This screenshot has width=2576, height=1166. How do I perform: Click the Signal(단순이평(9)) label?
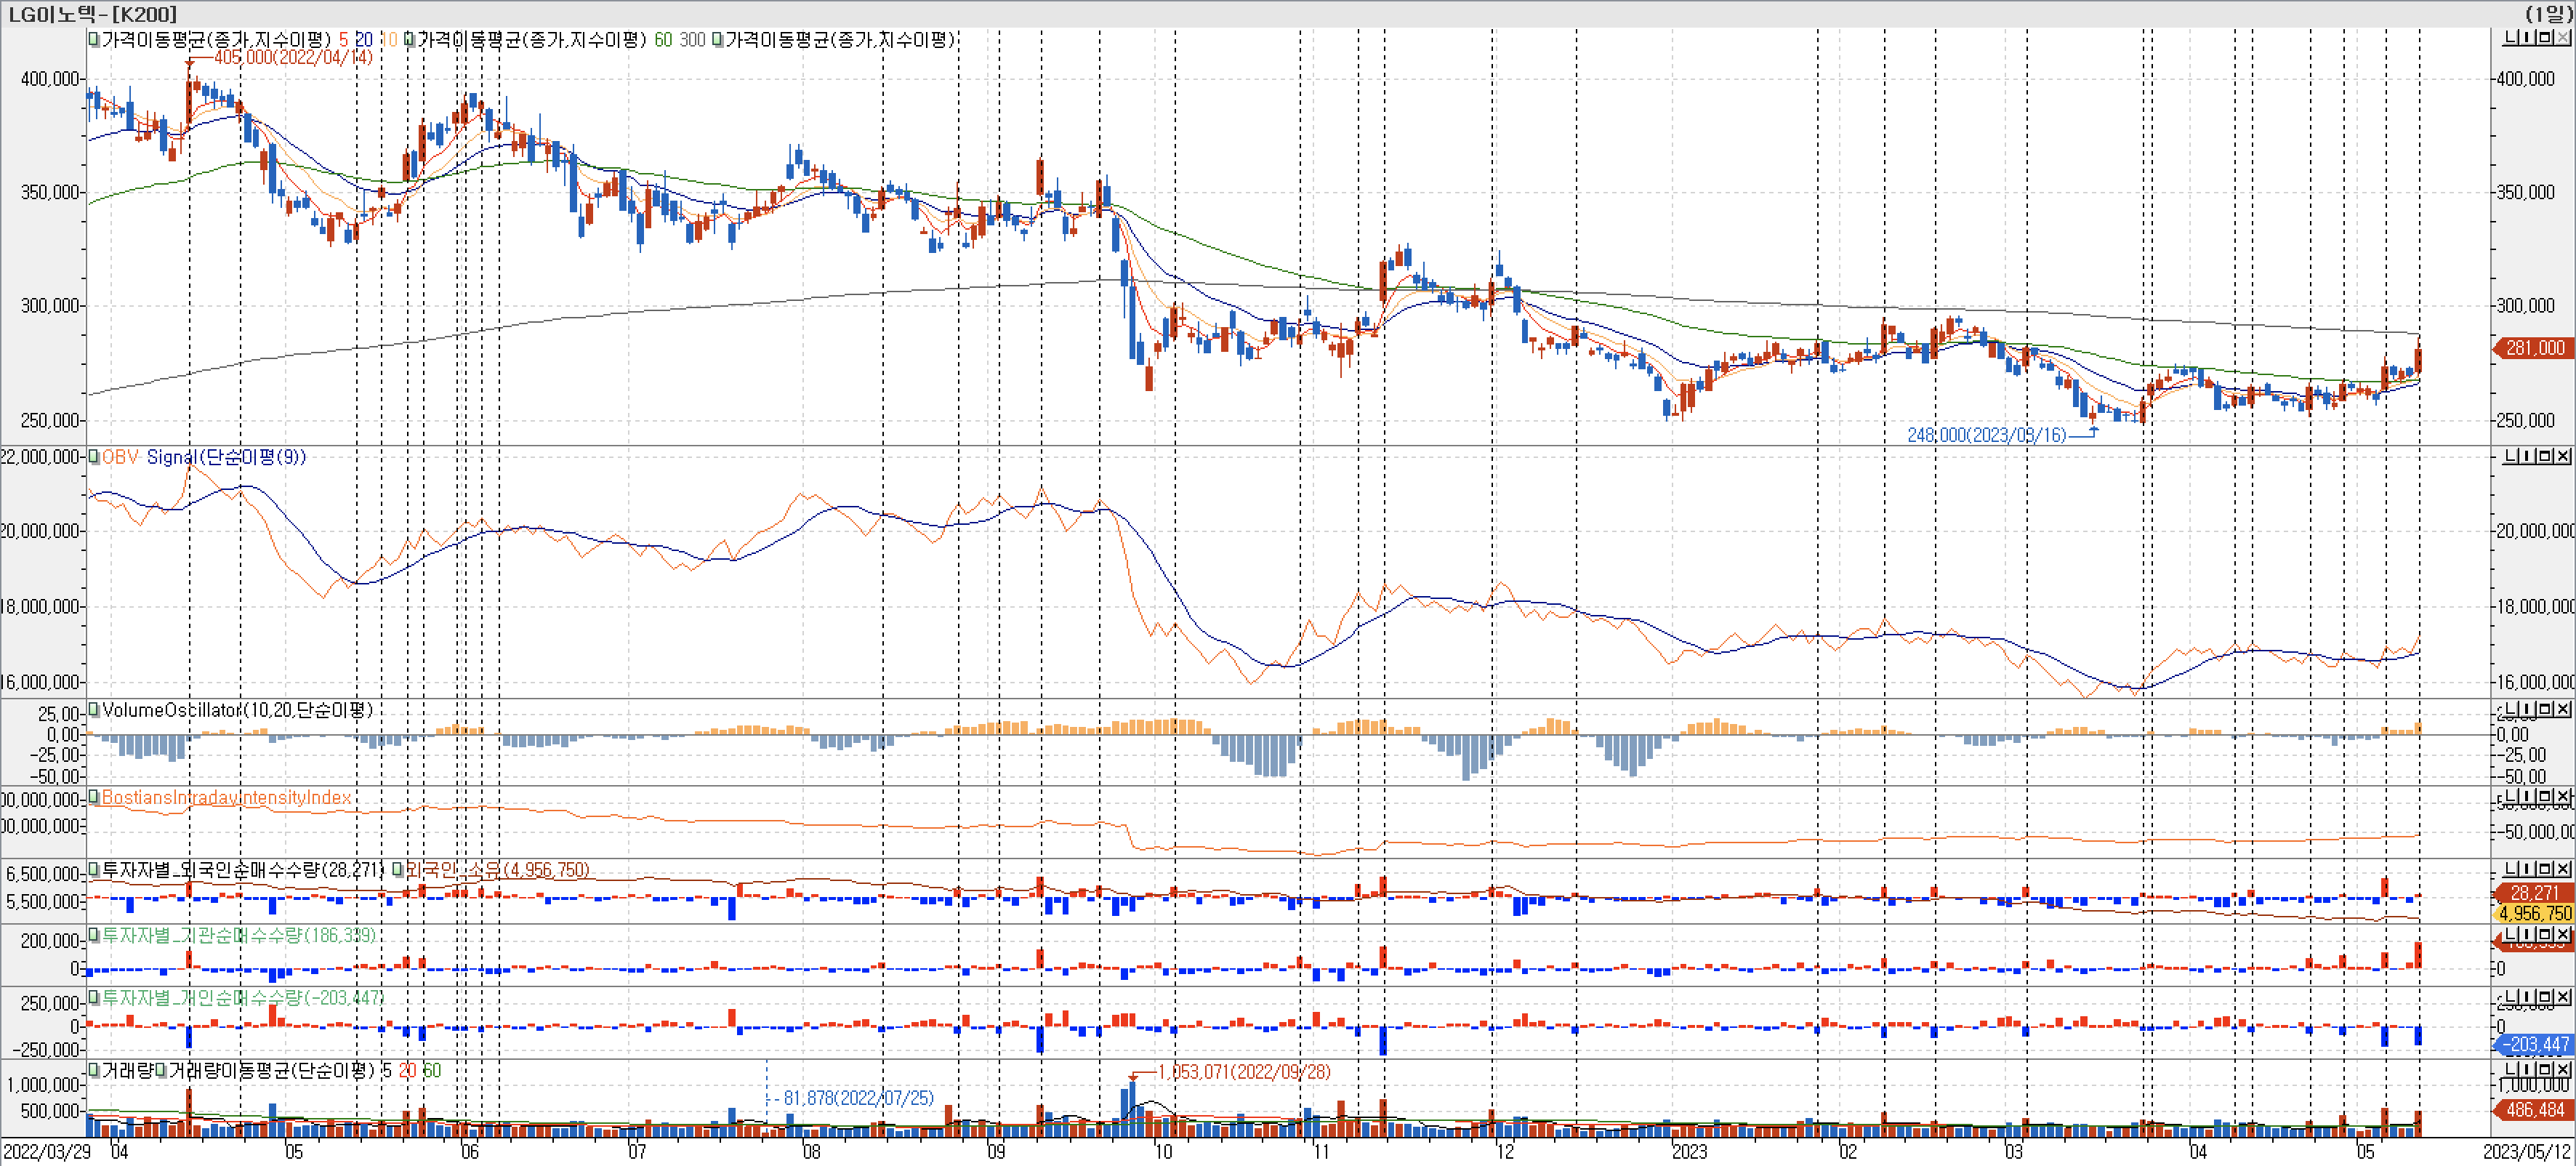coord(226,457)
